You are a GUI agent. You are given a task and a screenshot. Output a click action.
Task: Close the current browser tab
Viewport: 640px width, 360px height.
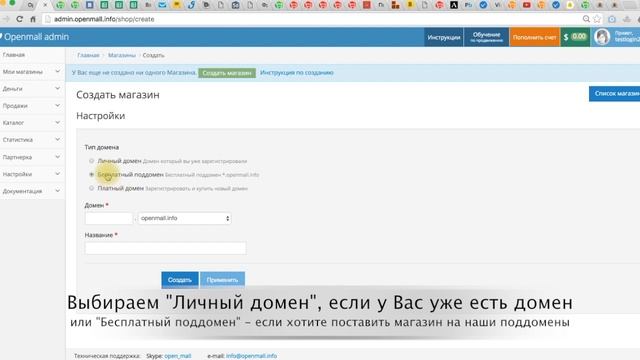(x=45, y=5)
